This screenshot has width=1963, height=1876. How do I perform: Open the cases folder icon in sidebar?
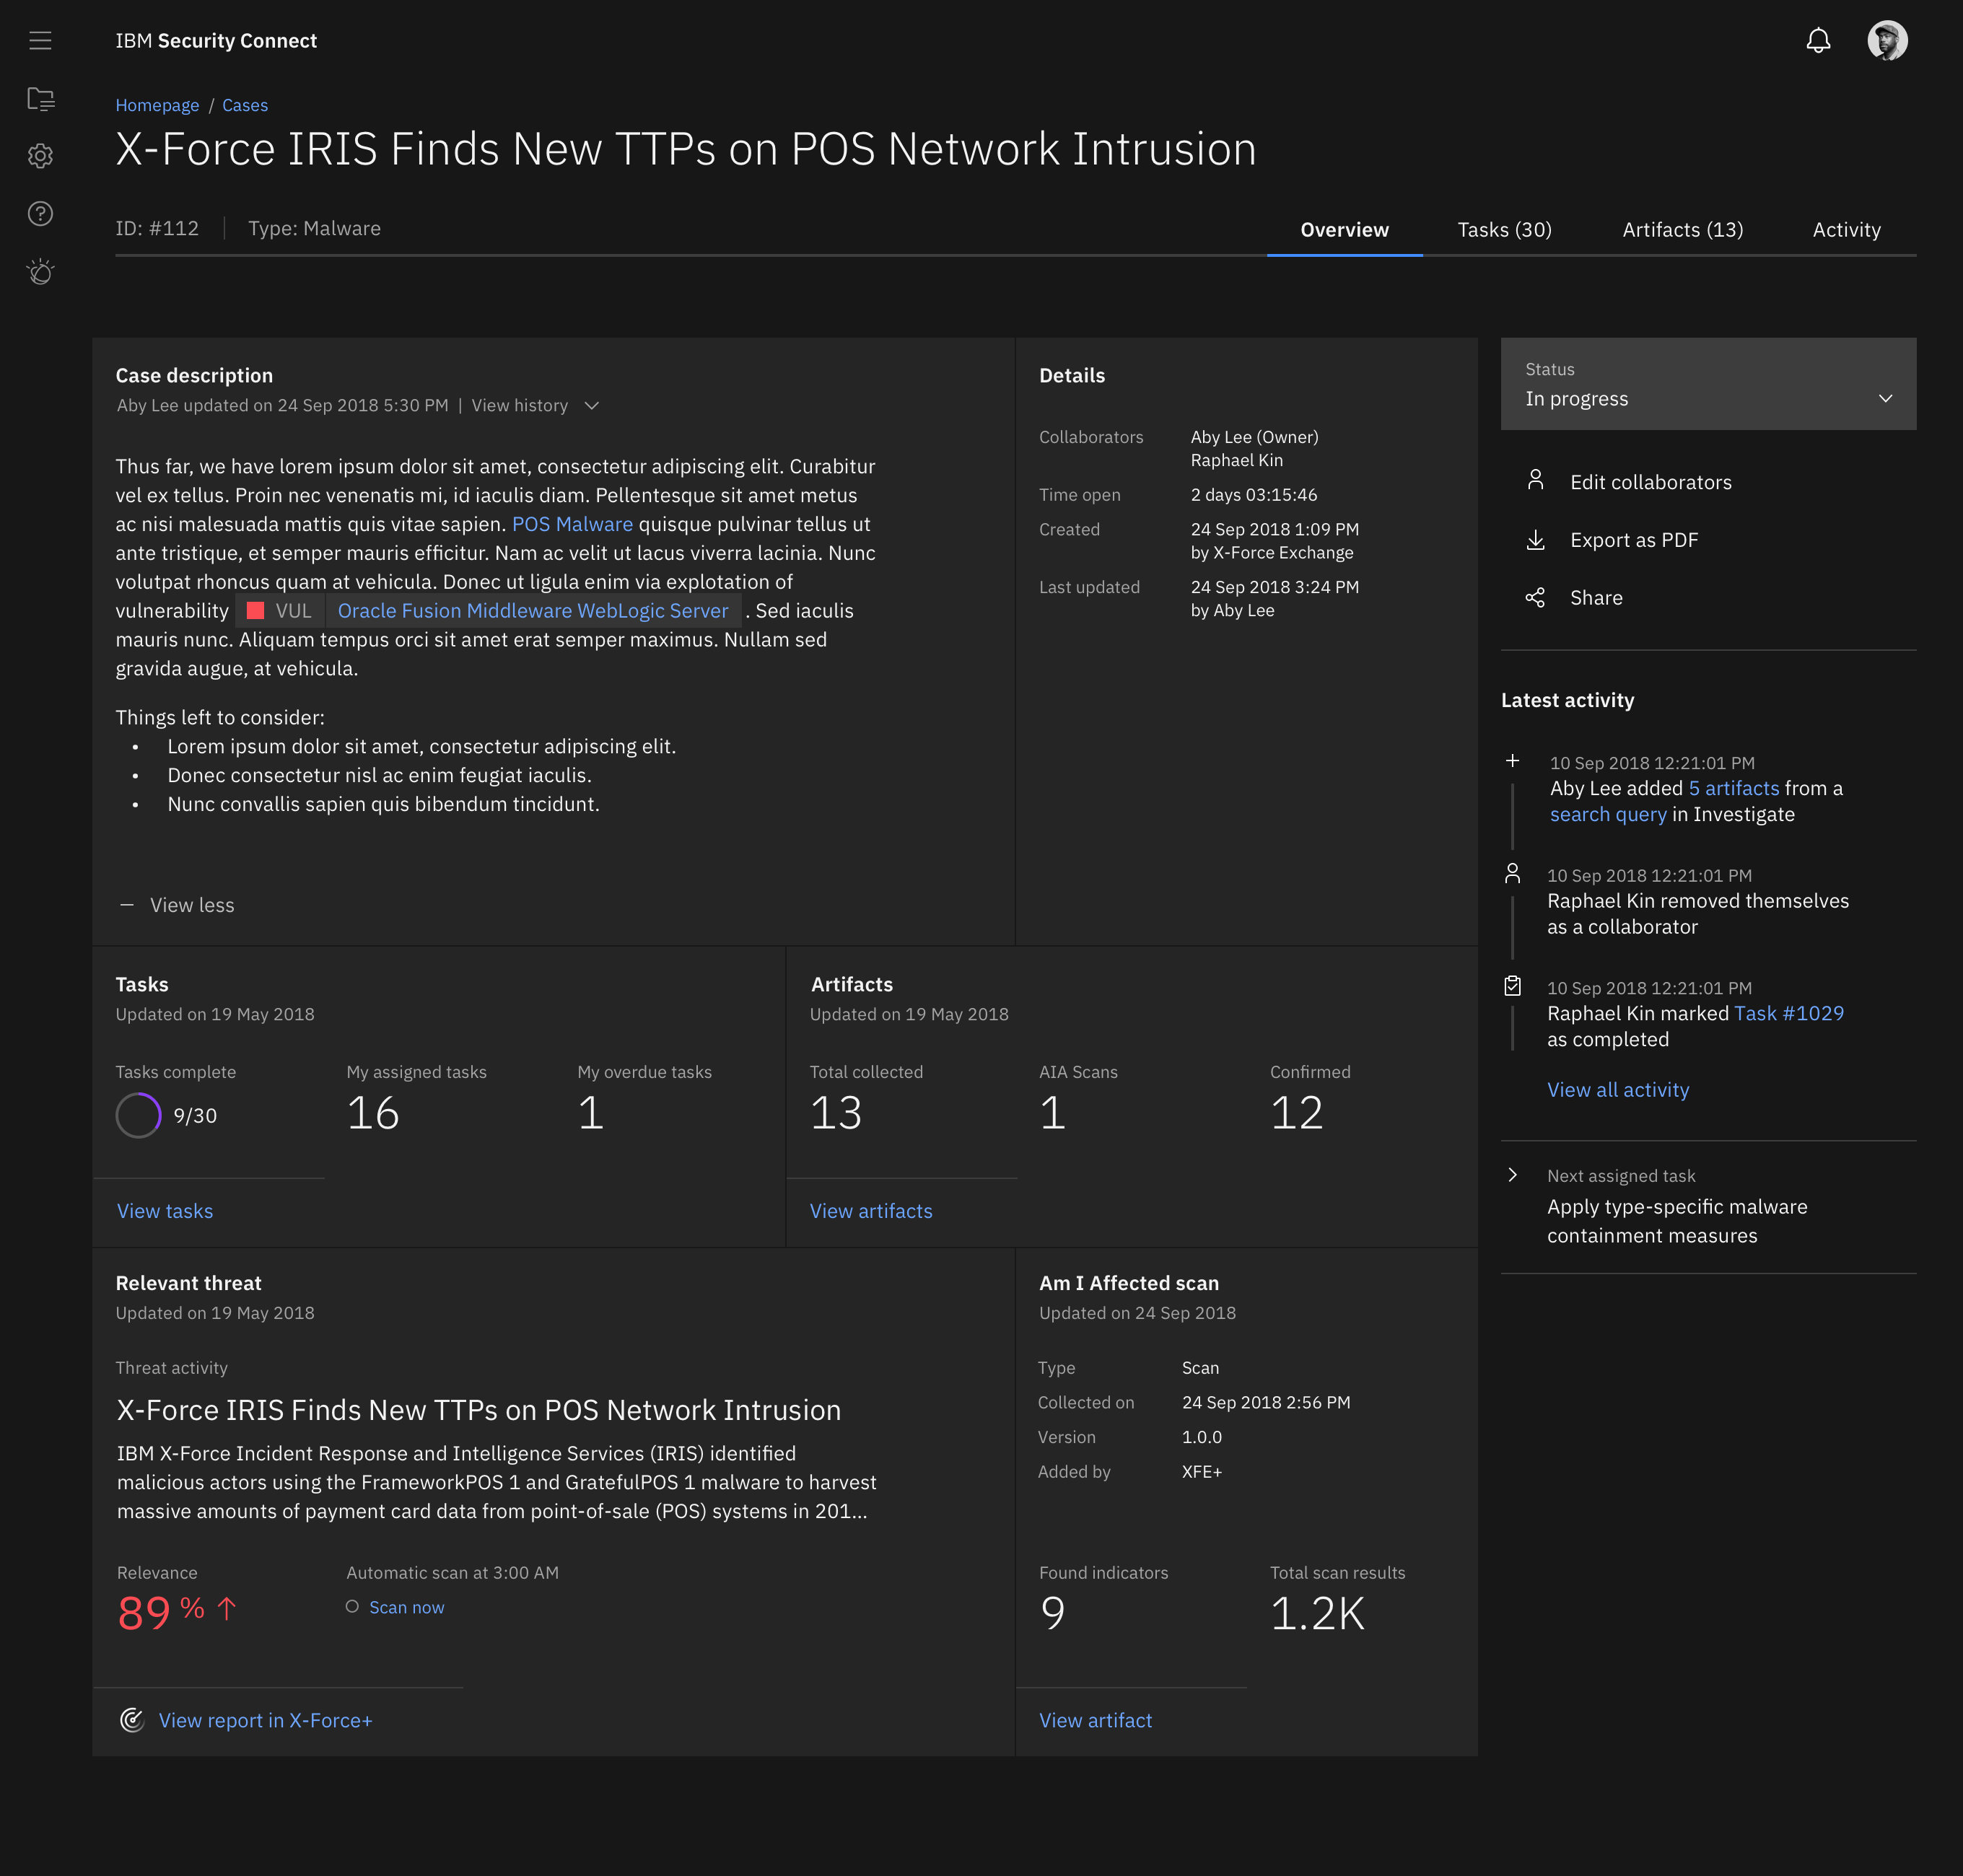pyautogui.click(x=40, y=98)
